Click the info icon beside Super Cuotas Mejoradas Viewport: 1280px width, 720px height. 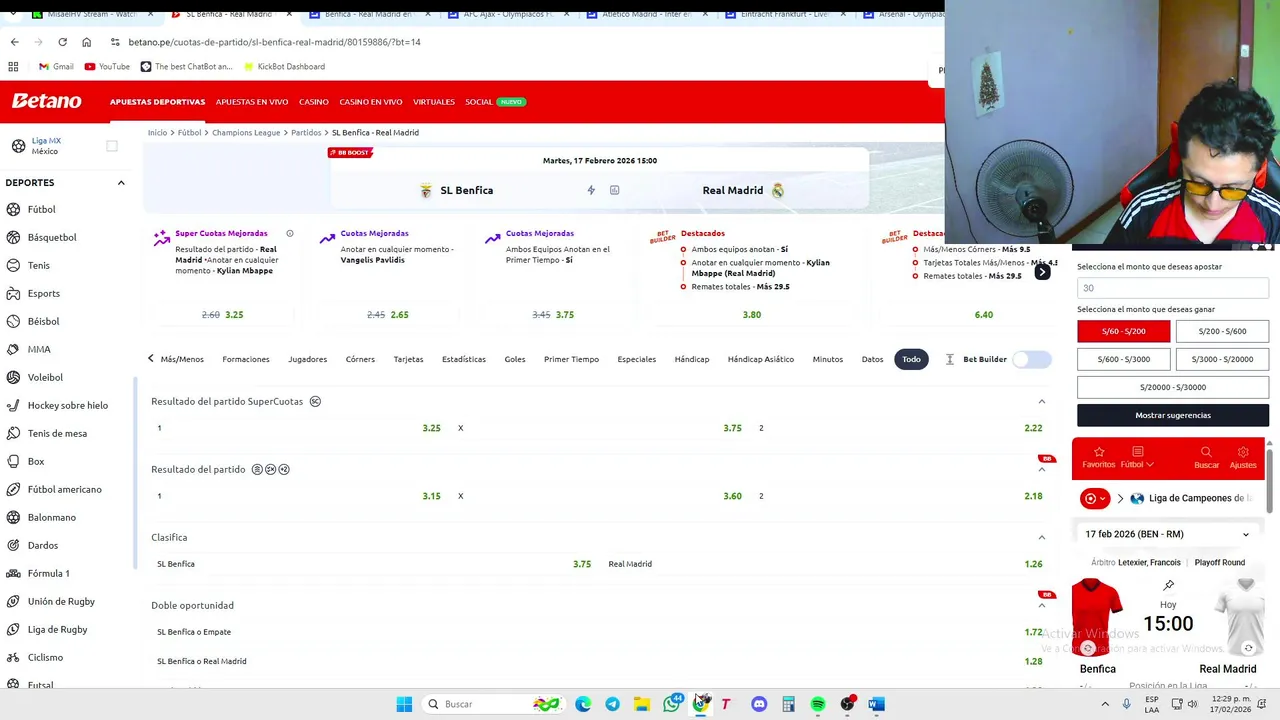click(290, 233)
